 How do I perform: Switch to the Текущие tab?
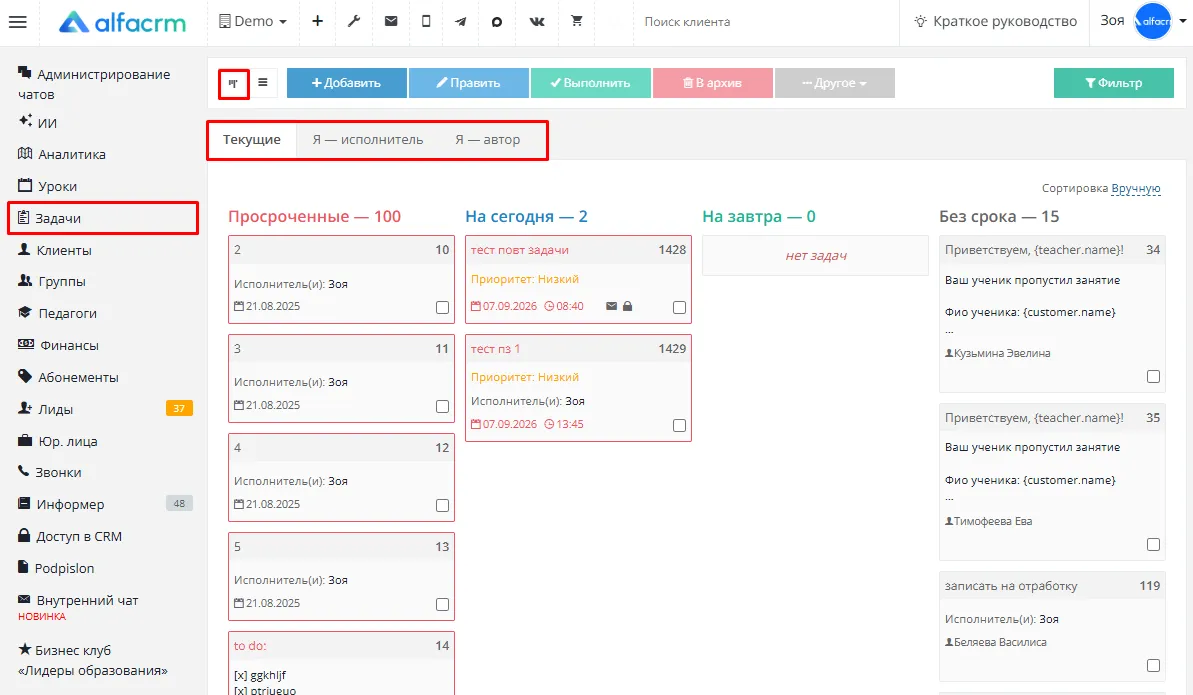tap(252, 139)
